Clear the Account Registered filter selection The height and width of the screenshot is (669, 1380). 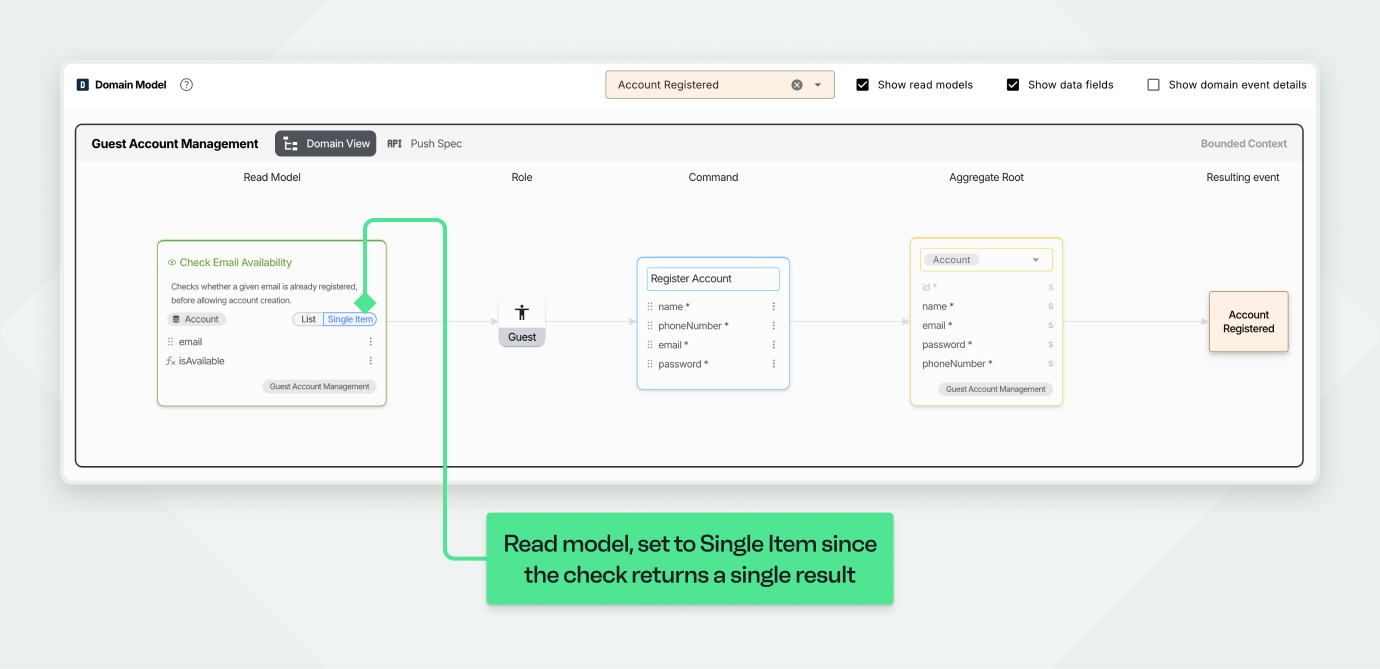point(797,85)
